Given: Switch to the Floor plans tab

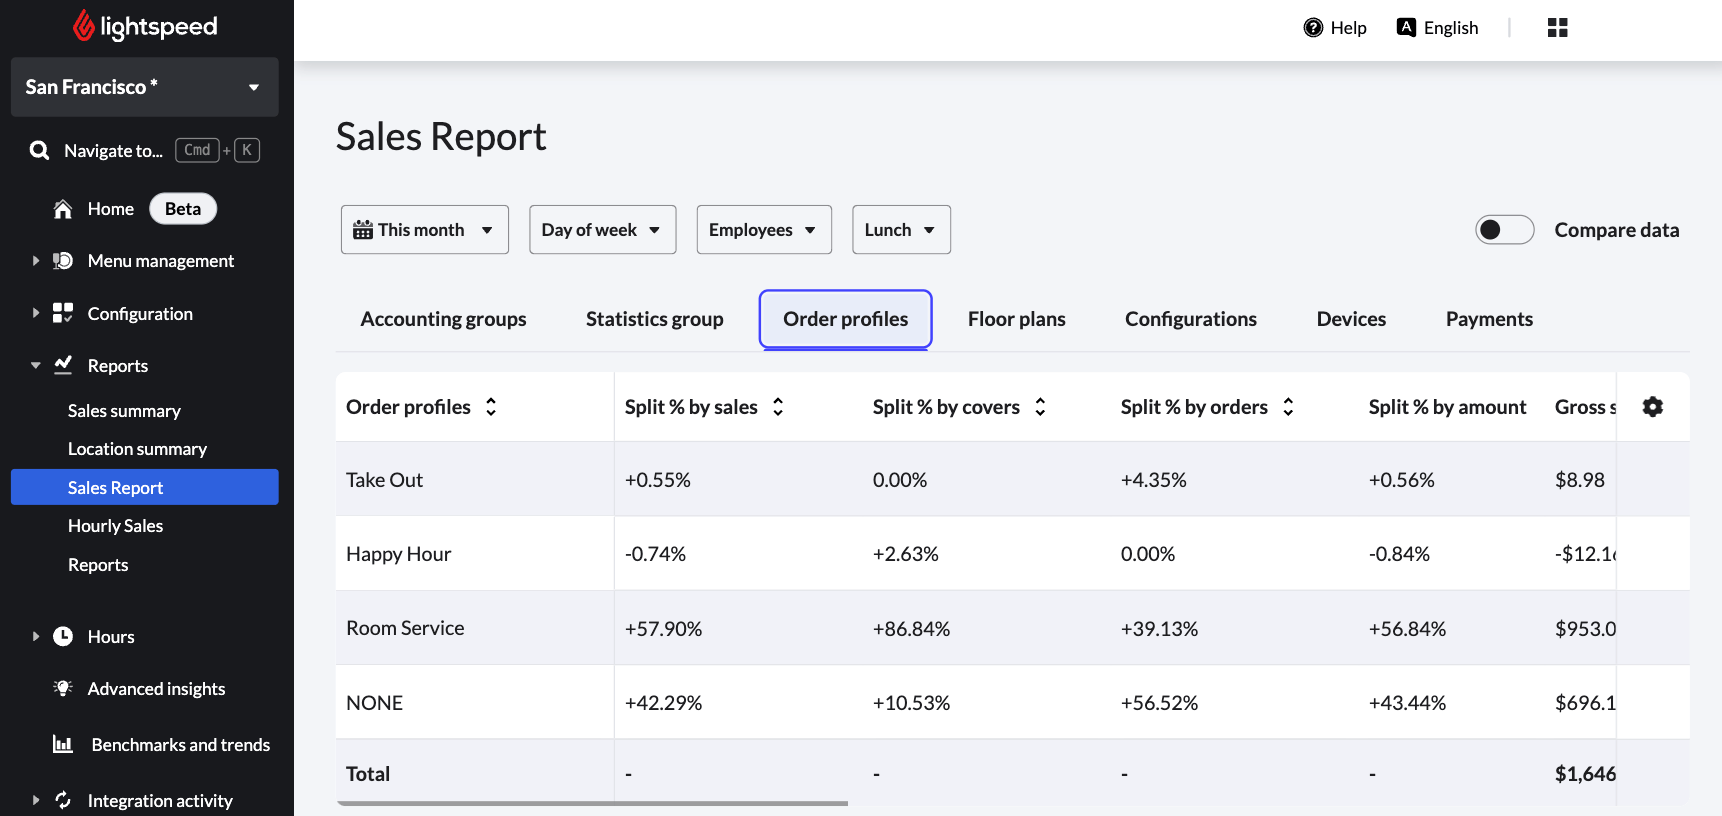Looking at the screenshot, I should [1016, 319].
